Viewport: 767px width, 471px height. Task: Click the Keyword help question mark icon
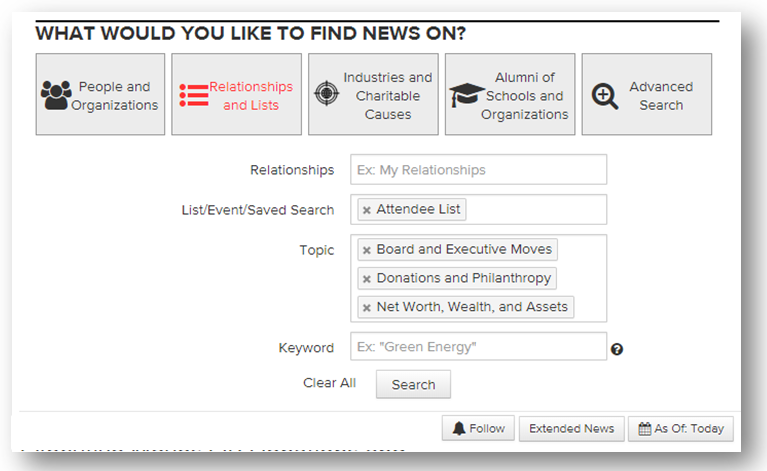tap(617, 349)
